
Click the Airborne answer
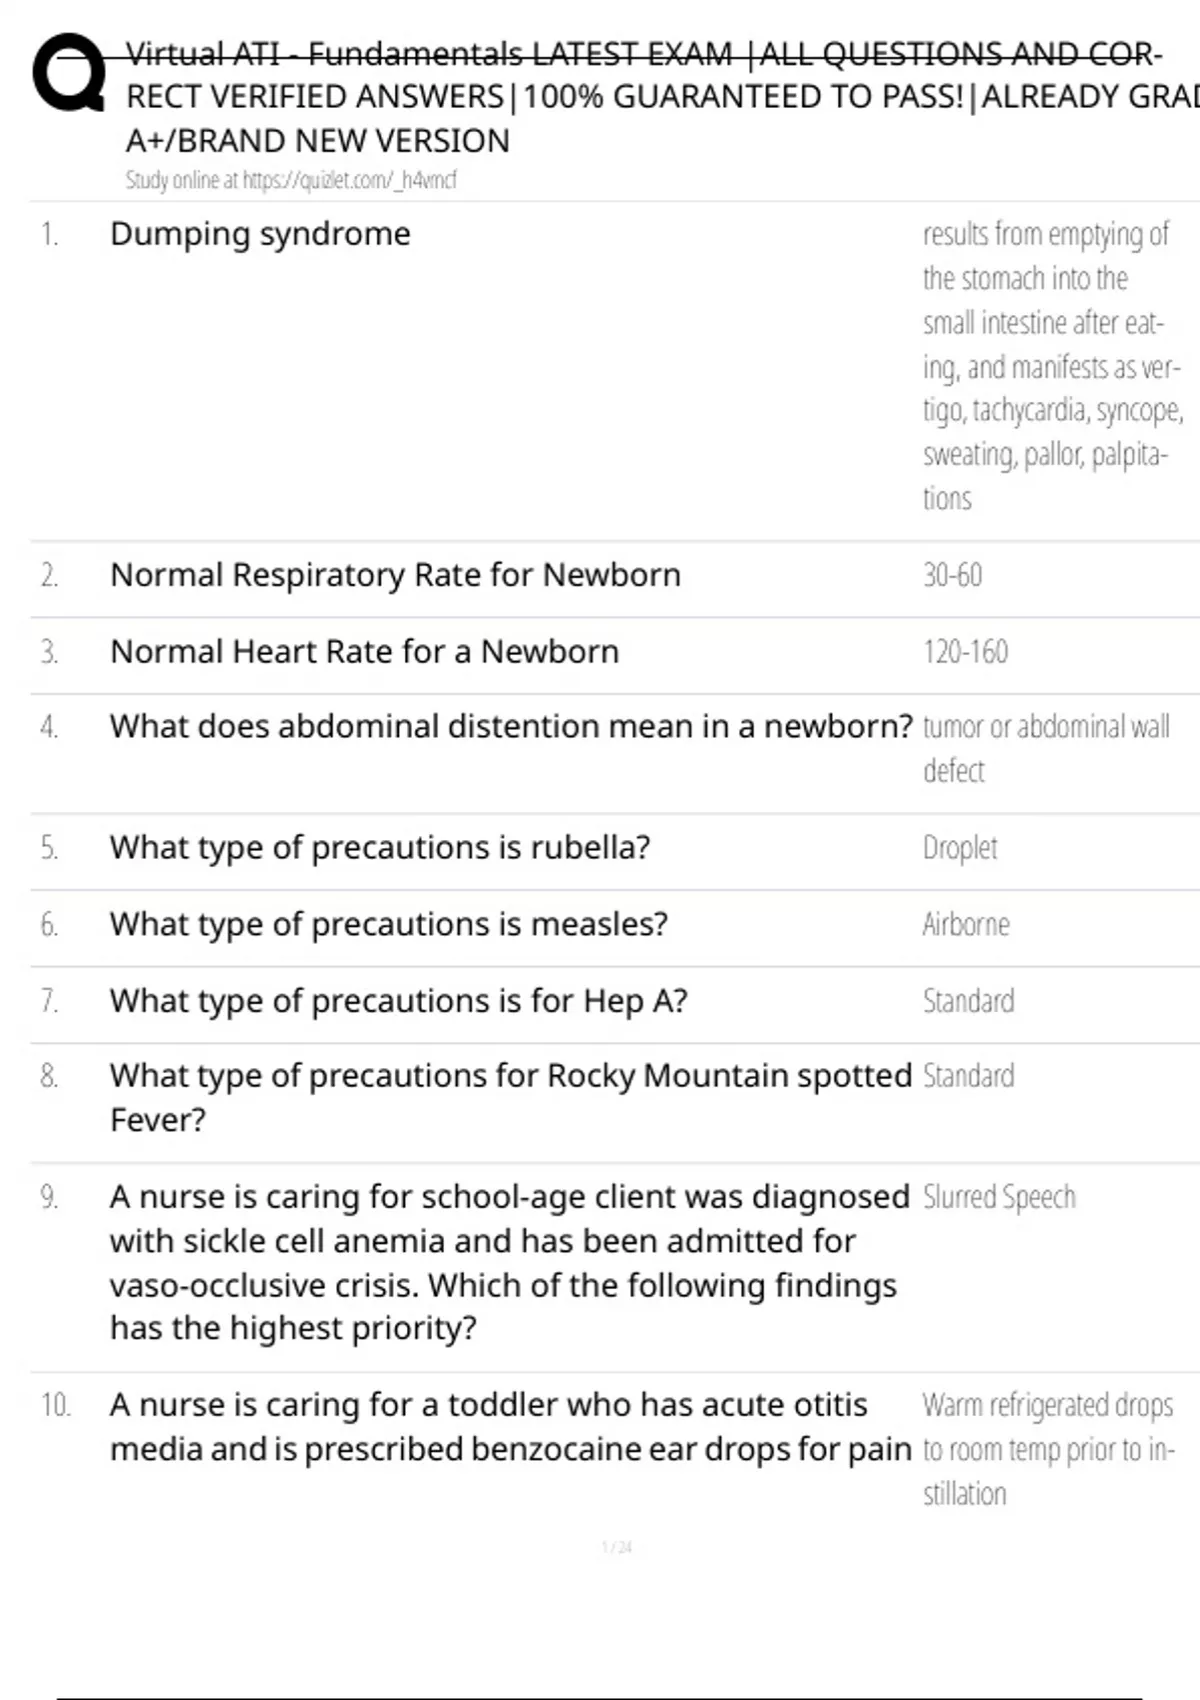(966, 924)
